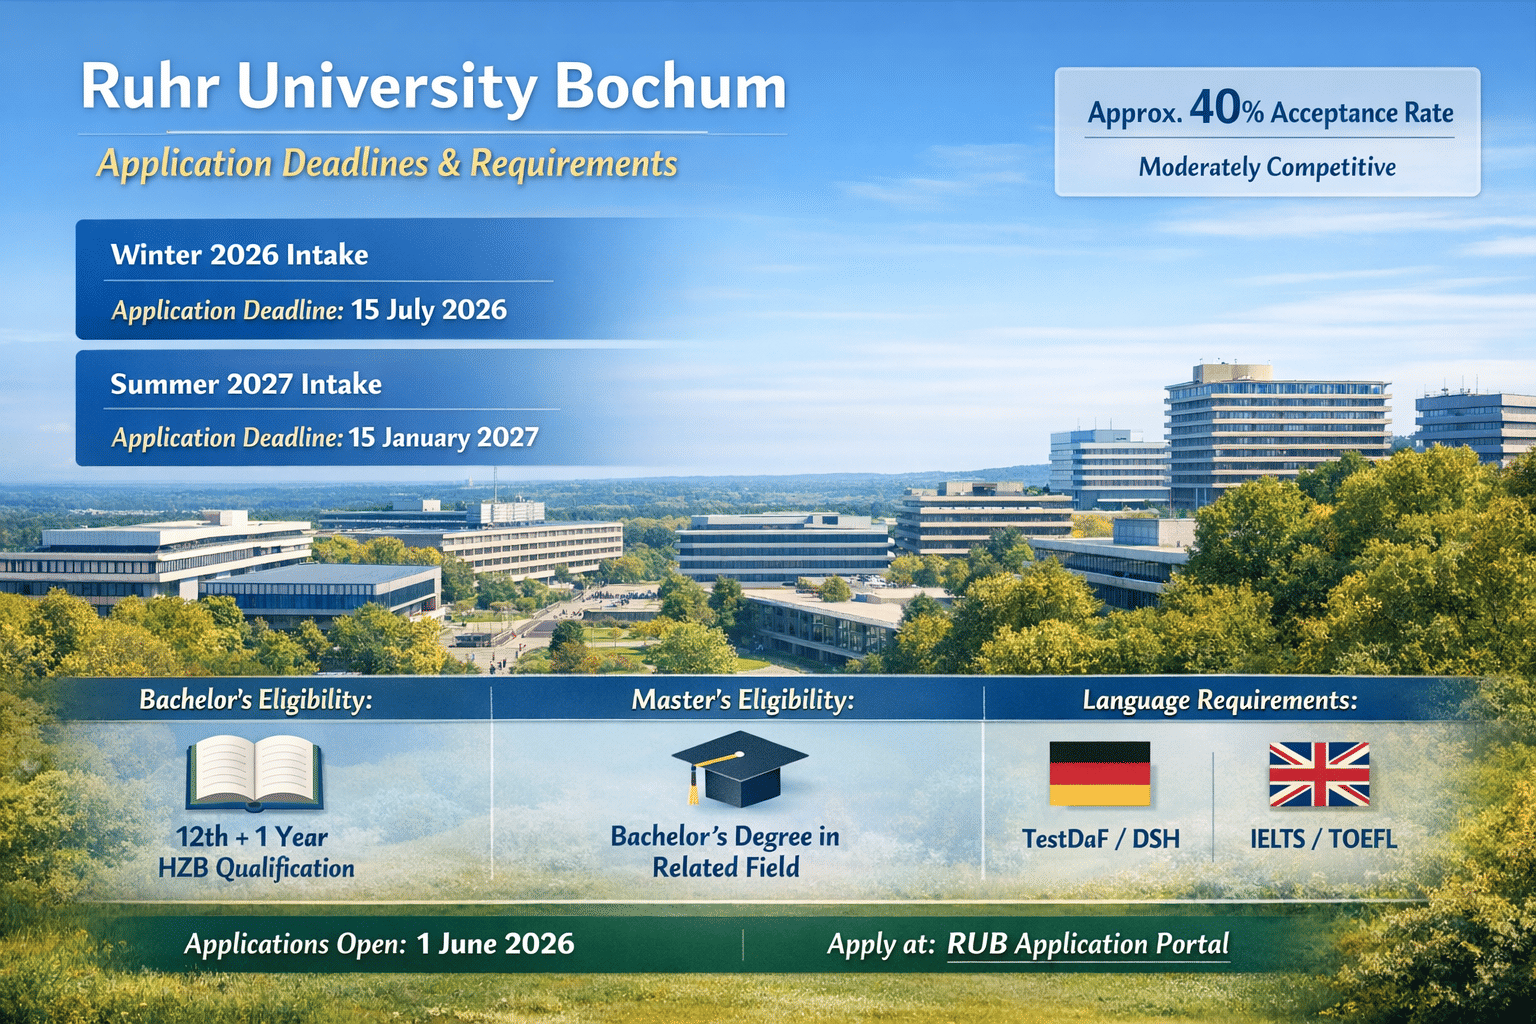The image size is (1536, 1024).
Task: Click the Ruhr University Bochum title
Action: 433,88
